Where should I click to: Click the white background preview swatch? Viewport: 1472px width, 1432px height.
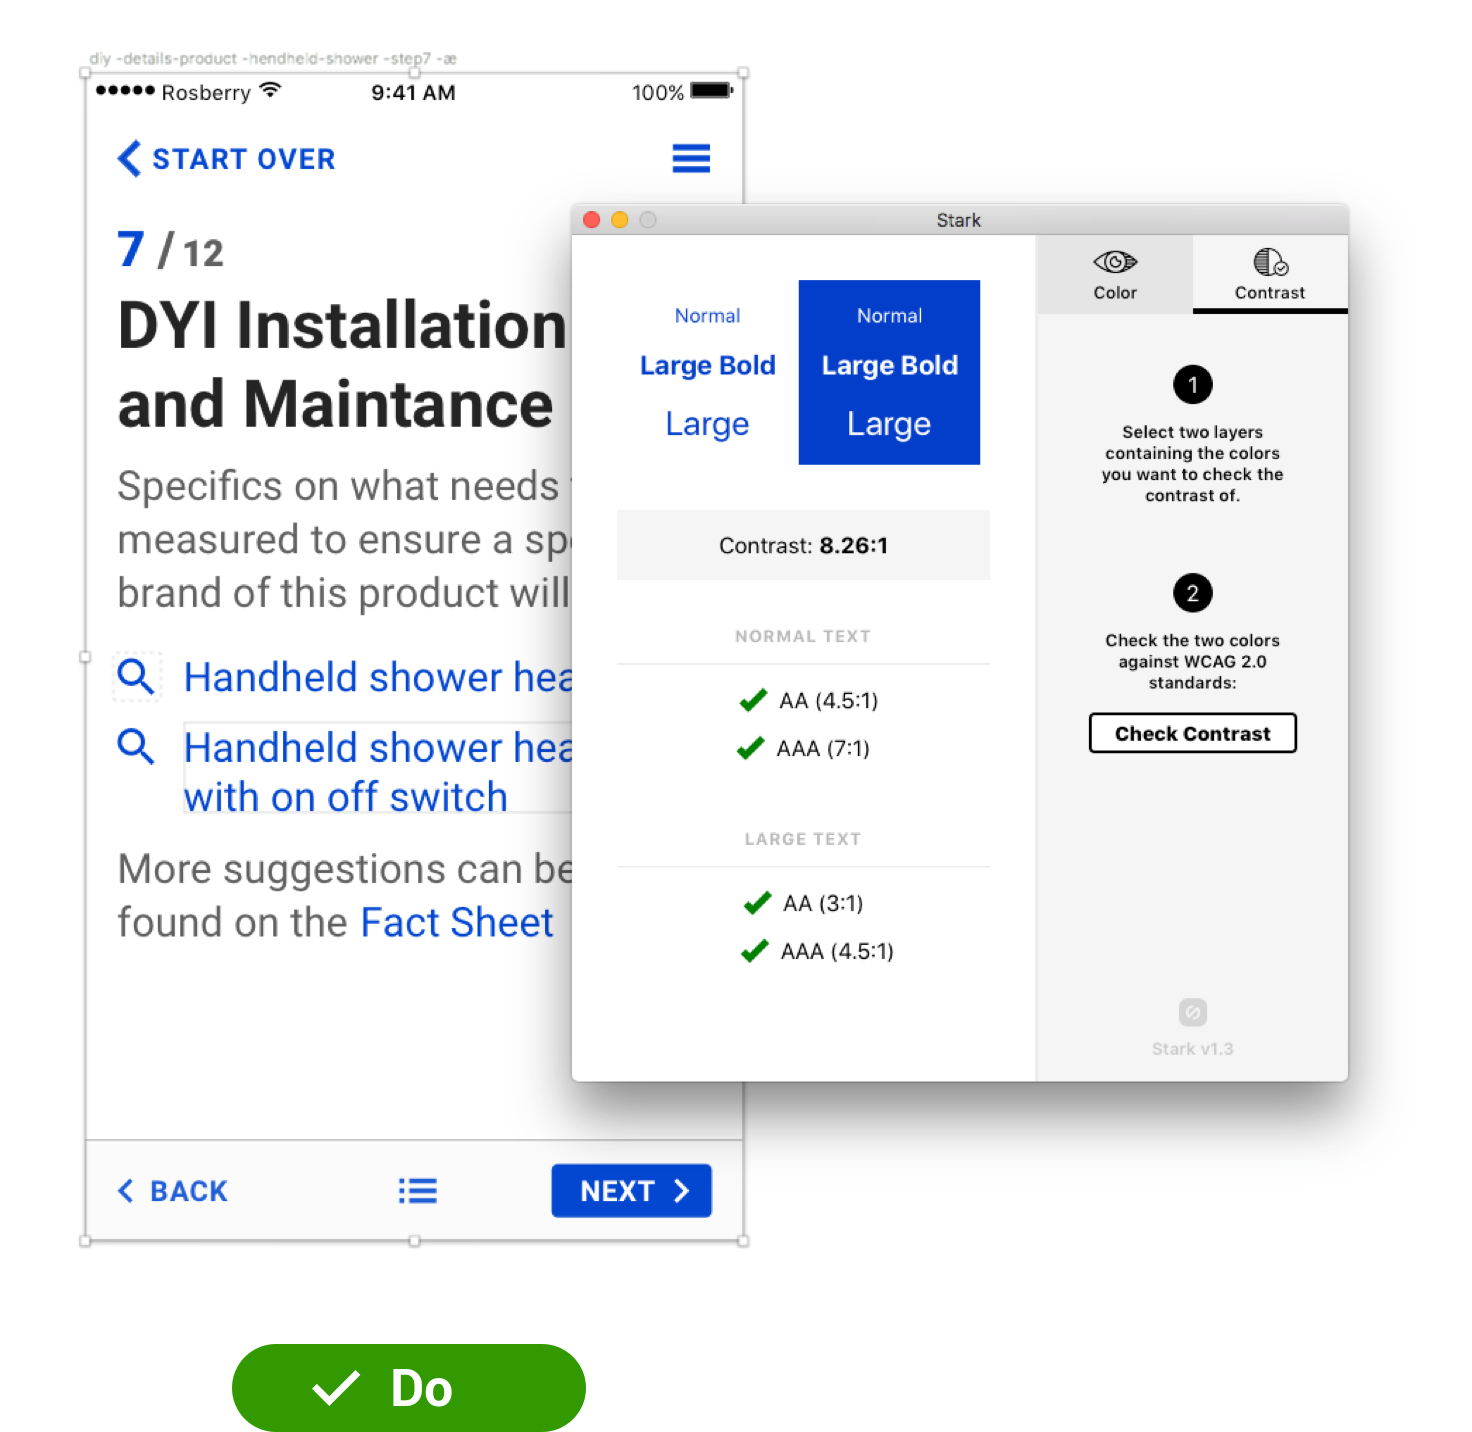[707, 372]
